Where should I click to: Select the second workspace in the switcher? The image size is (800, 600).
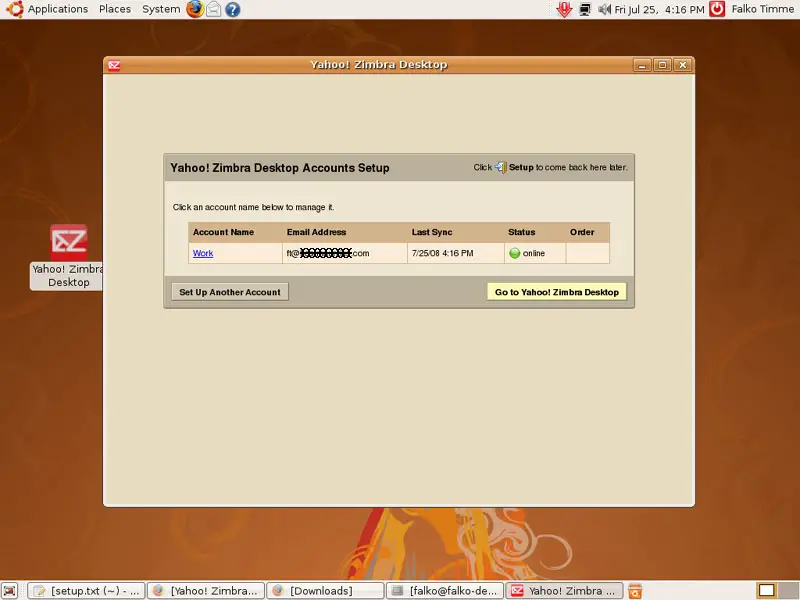[x=787, y=591]
